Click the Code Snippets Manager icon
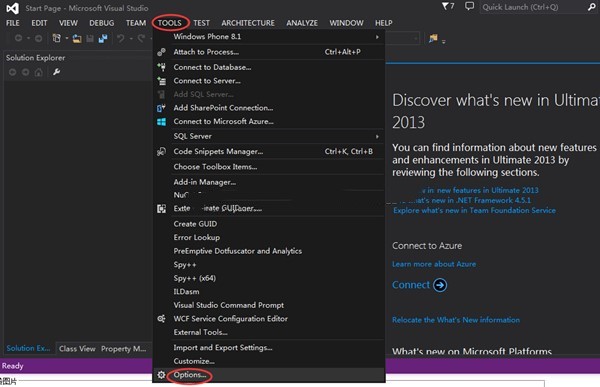 [161, 152]
